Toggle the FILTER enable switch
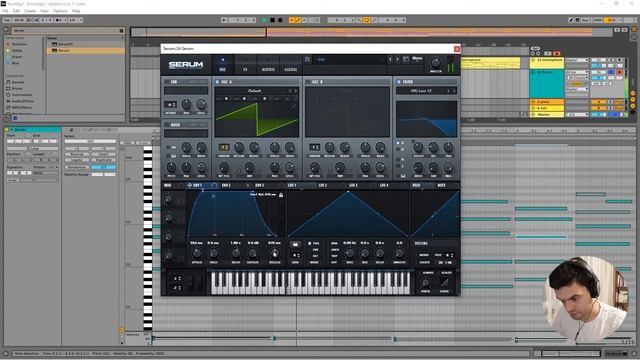 tap(399, 82)
